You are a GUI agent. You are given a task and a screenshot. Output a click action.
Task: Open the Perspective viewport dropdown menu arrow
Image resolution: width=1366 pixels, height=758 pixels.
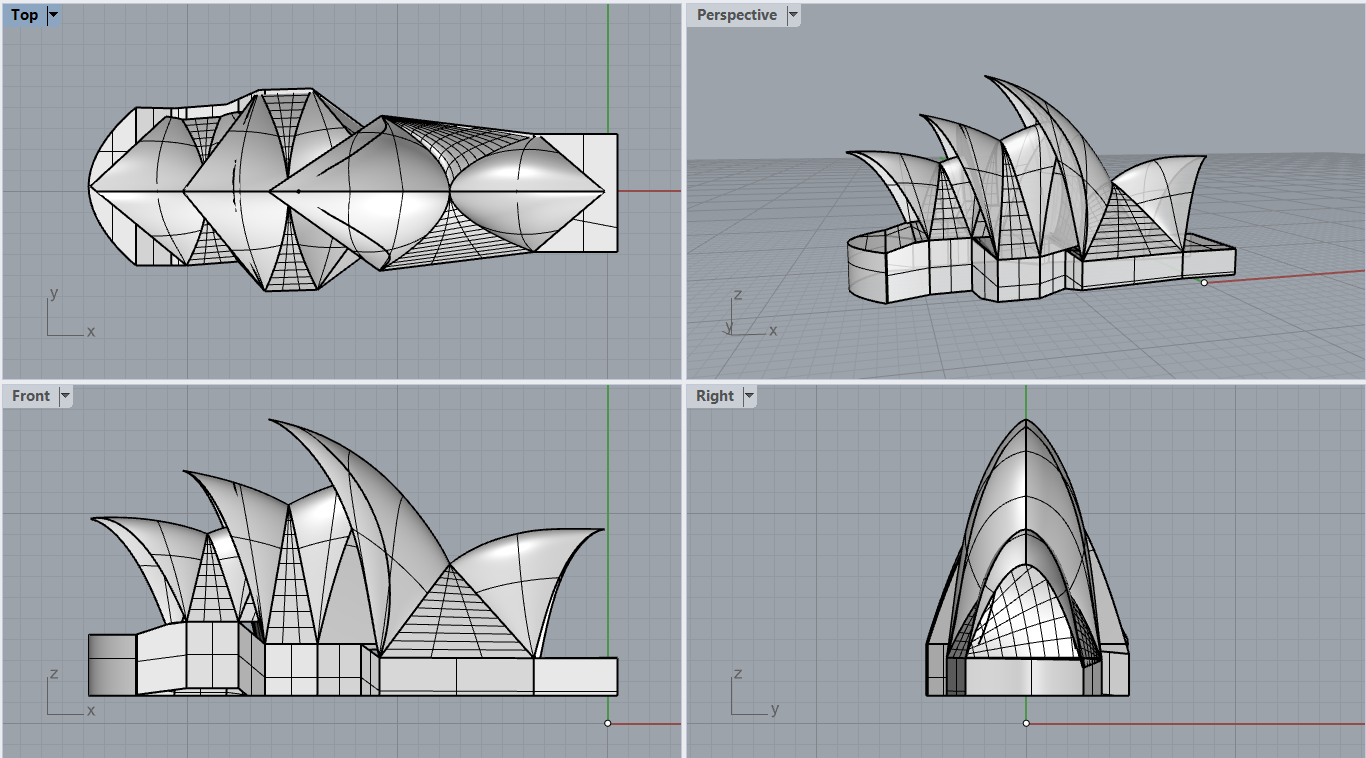pos(793,15)
